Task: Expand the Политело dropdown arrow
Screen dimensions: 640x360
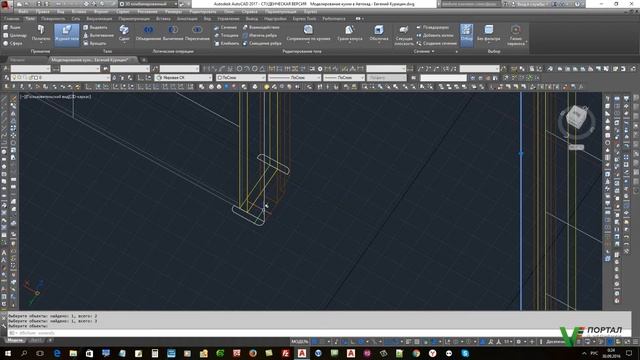Action: coord(41,42)
